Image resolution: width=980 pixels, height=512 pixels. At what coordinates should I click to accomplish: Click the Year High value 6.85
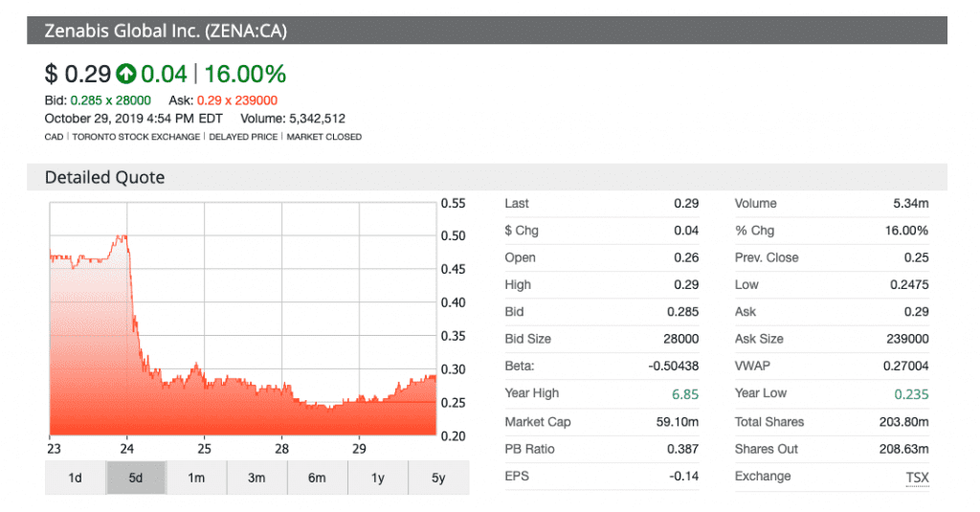click(685, 394)
